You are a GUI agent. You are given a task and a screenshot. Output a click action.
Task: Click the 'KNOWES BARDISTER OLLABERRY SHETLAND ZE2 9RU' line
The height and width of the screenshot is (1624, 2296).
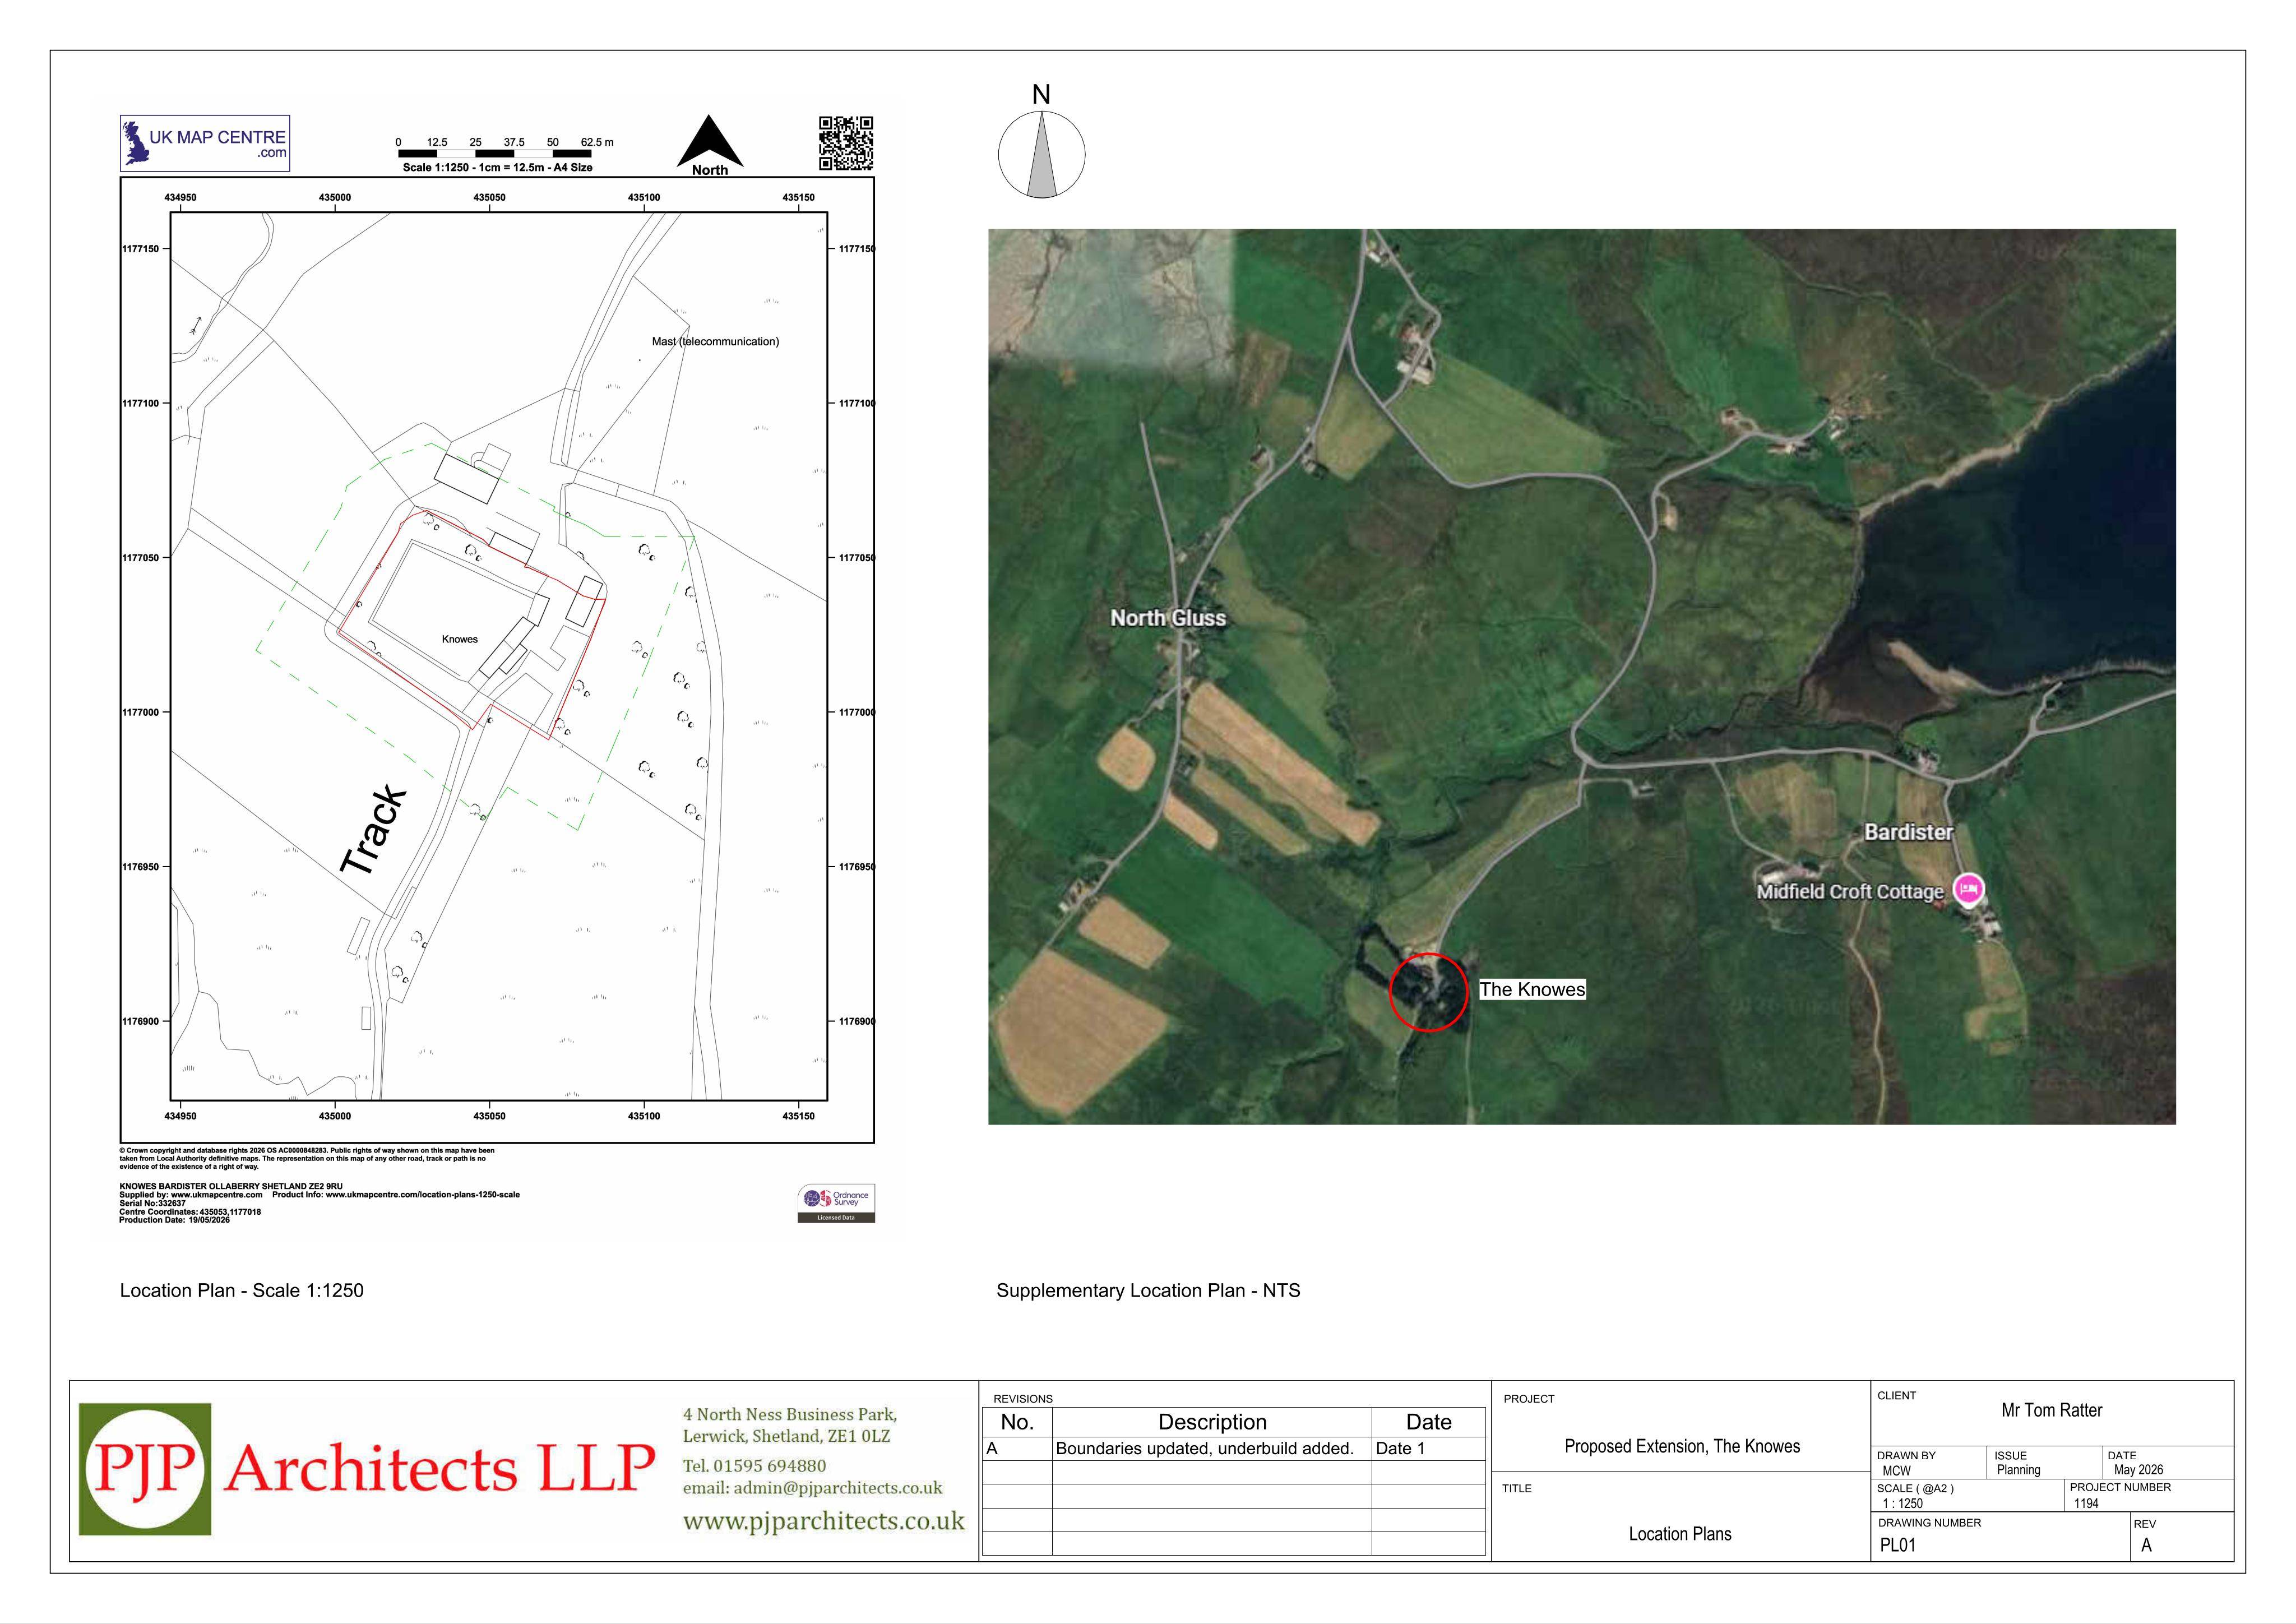click(231, 1186)
